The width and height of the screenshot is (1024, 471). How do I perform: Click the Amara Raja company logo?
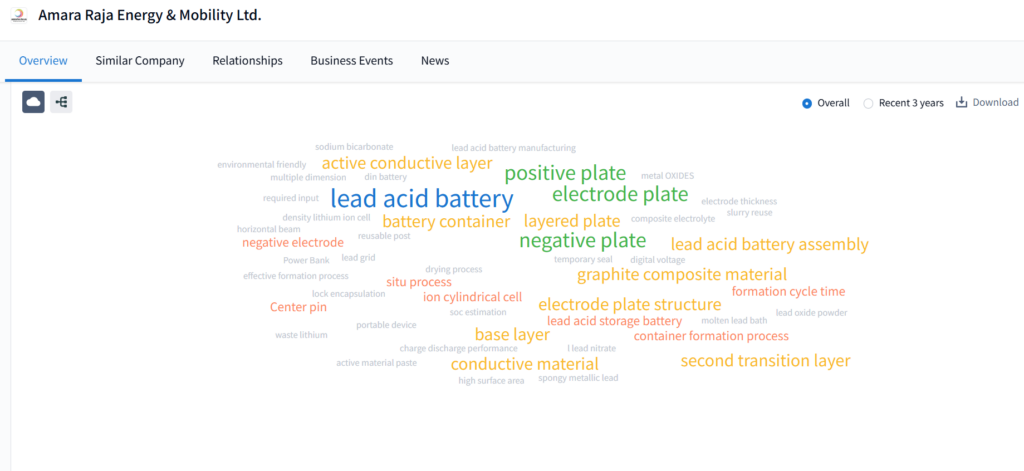[x=19, y=17]
